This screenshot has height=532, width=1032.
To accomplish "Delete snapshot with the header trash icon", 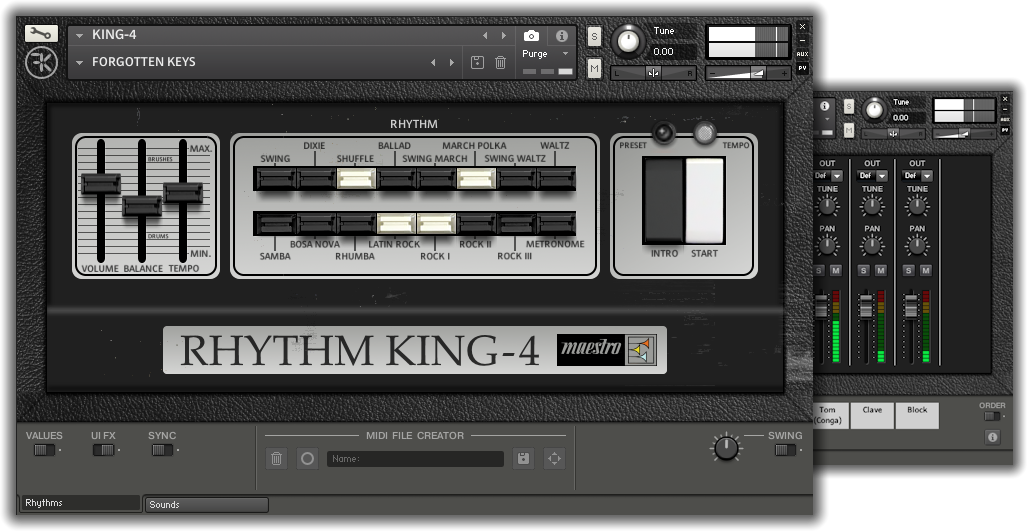I will pyautogui.click(x=500, y=63).
